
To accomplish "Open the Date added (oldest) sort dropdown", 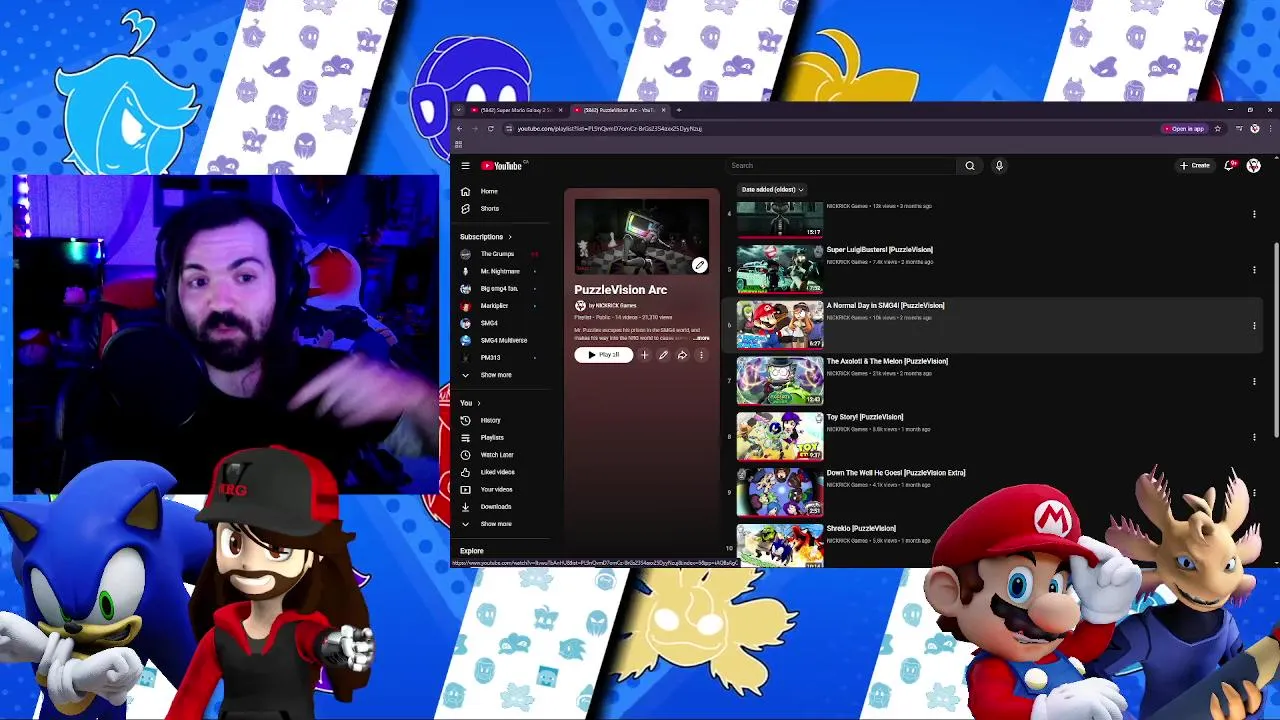I will pyautogui.click(x=772, y=189).
